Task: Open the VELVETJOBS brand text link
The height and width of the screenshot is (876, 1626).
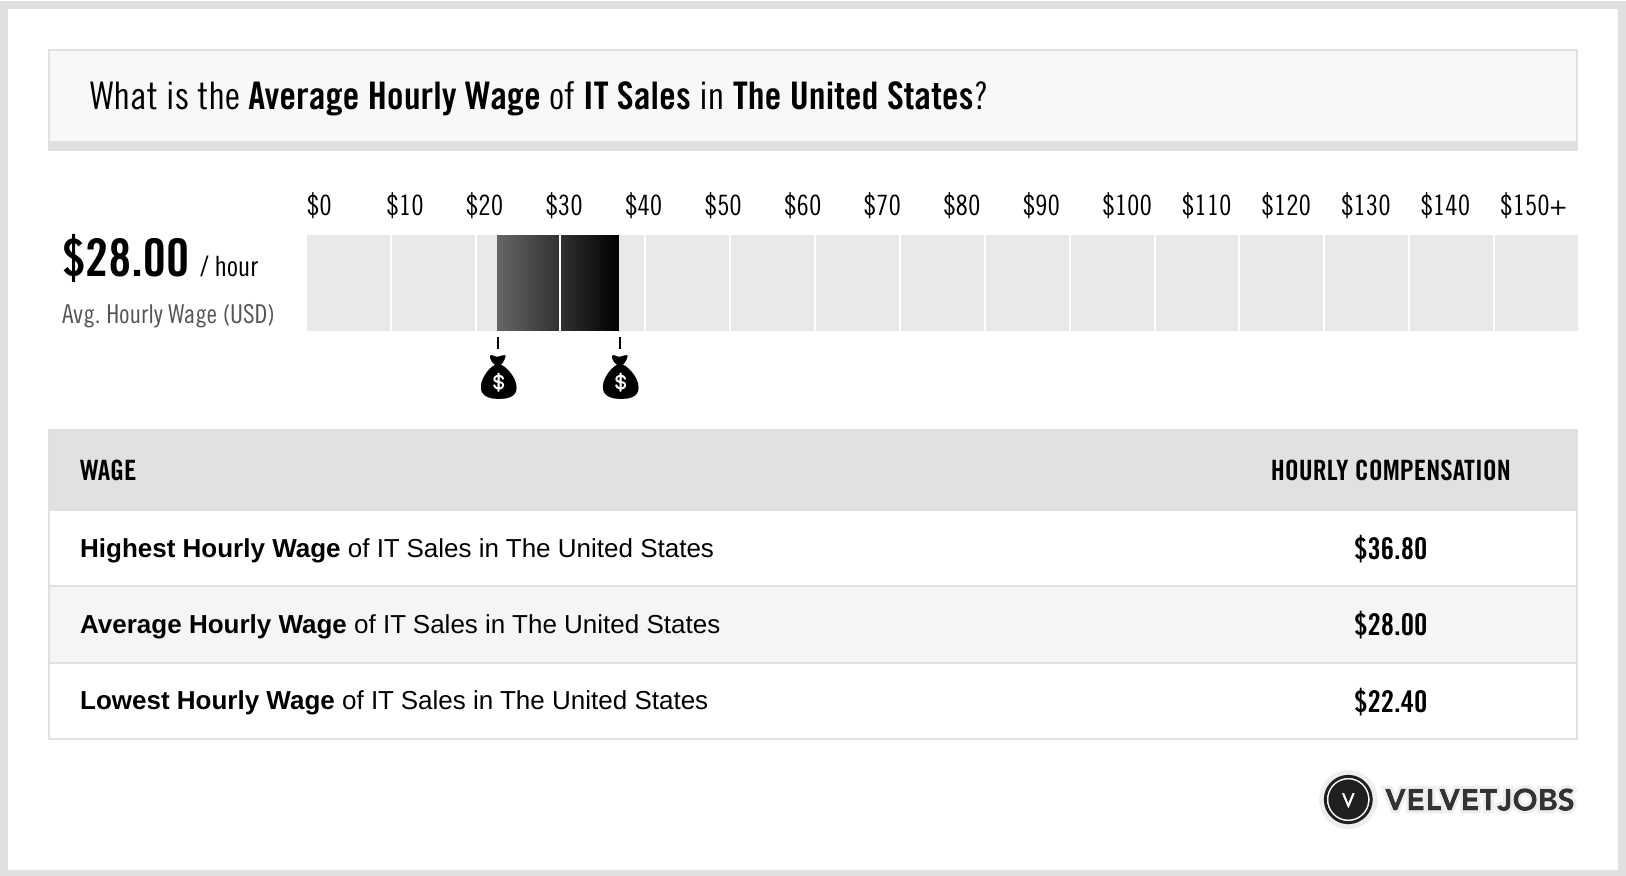Action: pos(1479,800)
